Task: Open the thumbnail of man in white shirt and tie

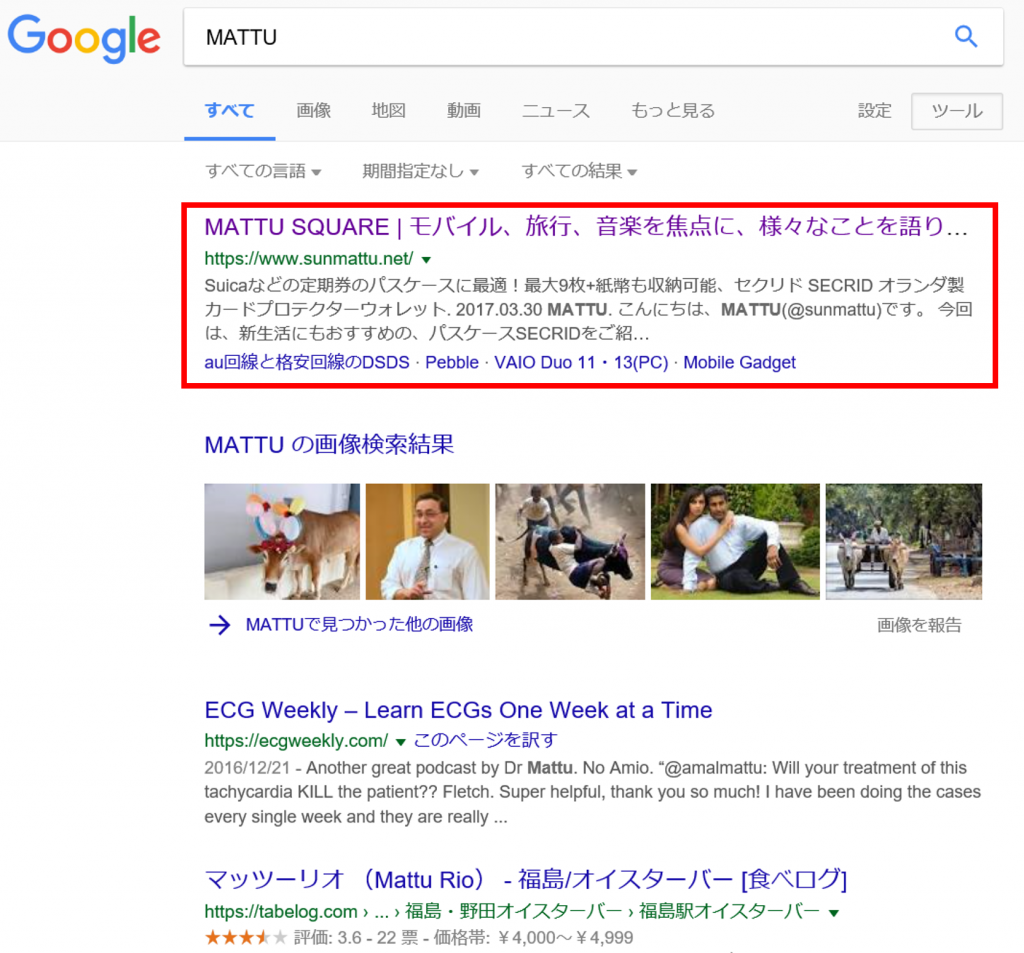Action: [x=427, y=541]
